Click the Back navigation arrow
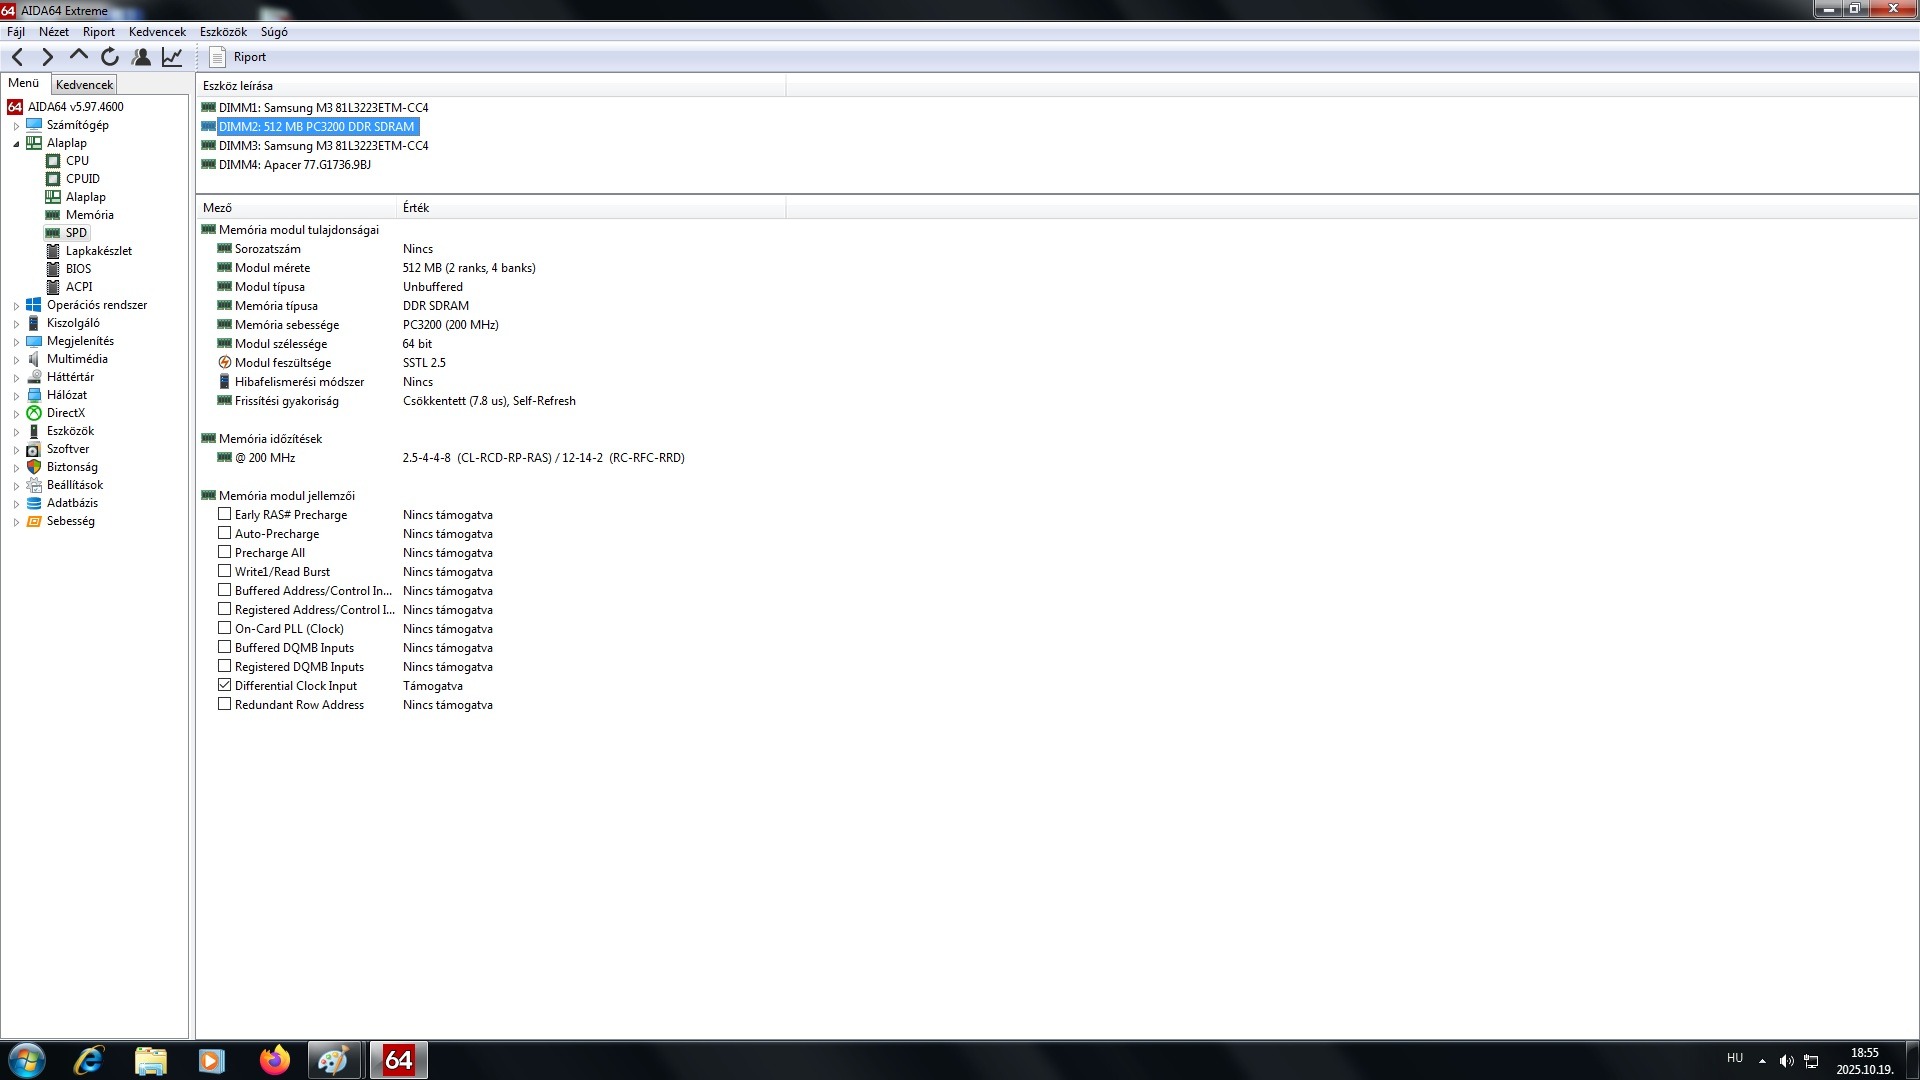The image size is (1920, 1080). click(17, 57)
